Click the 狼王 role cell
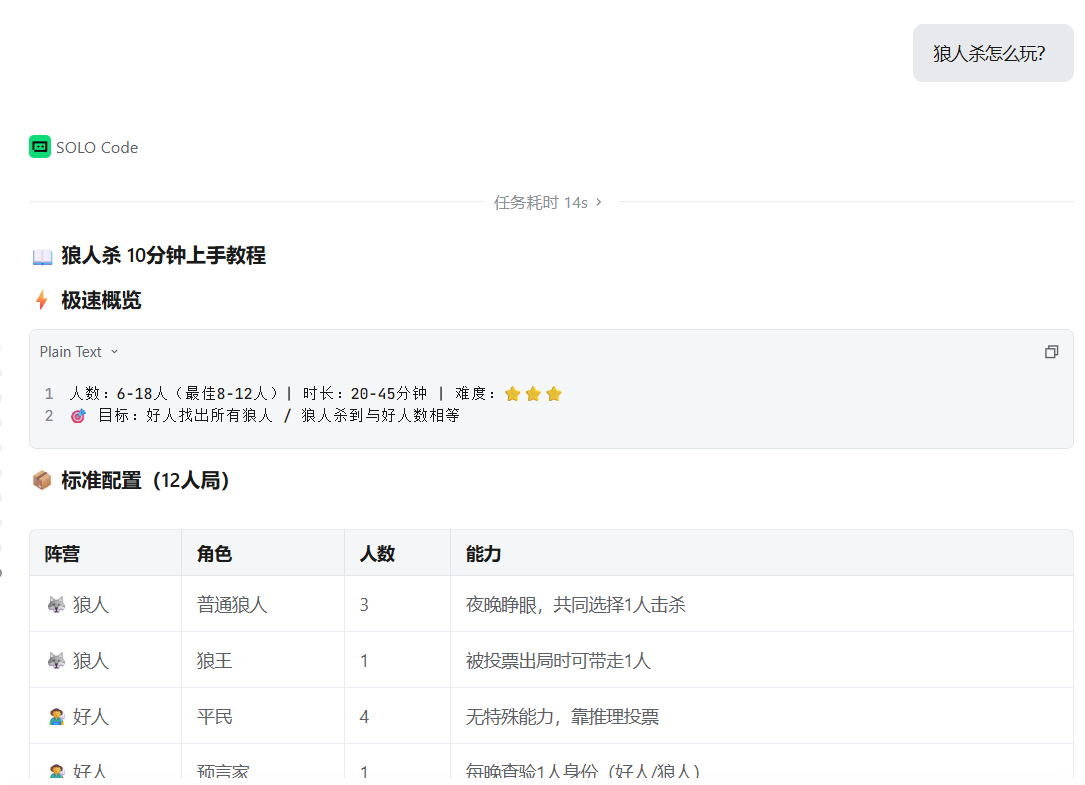The image size is (1085, 785). click(215, 661)
